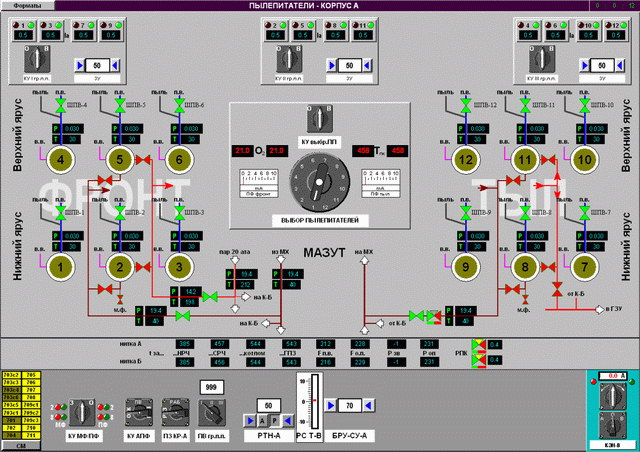Select dust feeder 11 circle
The image size is (640, 452).
click(x=525, y=160)
